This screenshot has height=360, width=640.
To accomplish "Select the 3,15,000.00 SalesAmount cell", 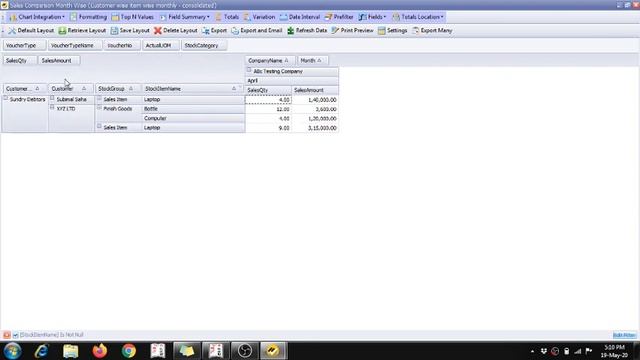I will click(x=315, y=128).
